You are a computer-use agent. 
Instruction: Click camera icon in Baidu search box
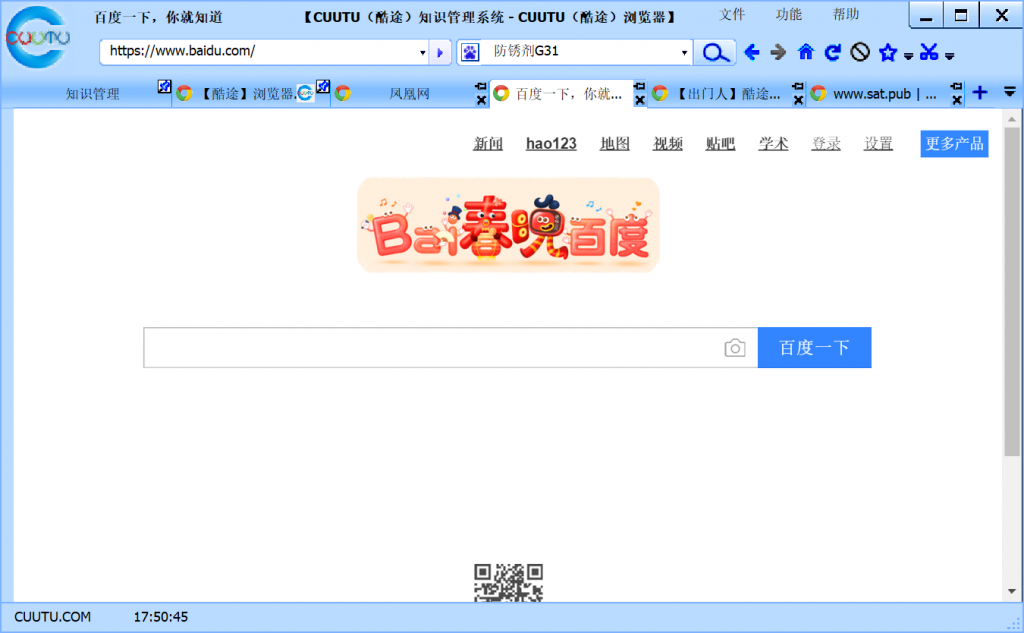[x=735, y=348]
